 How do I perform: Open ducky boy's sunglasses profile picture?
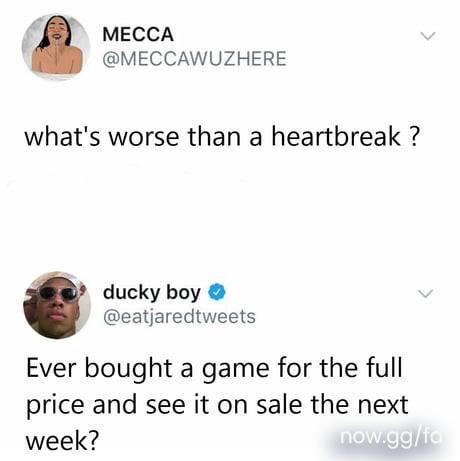click(x=57, y=305)
